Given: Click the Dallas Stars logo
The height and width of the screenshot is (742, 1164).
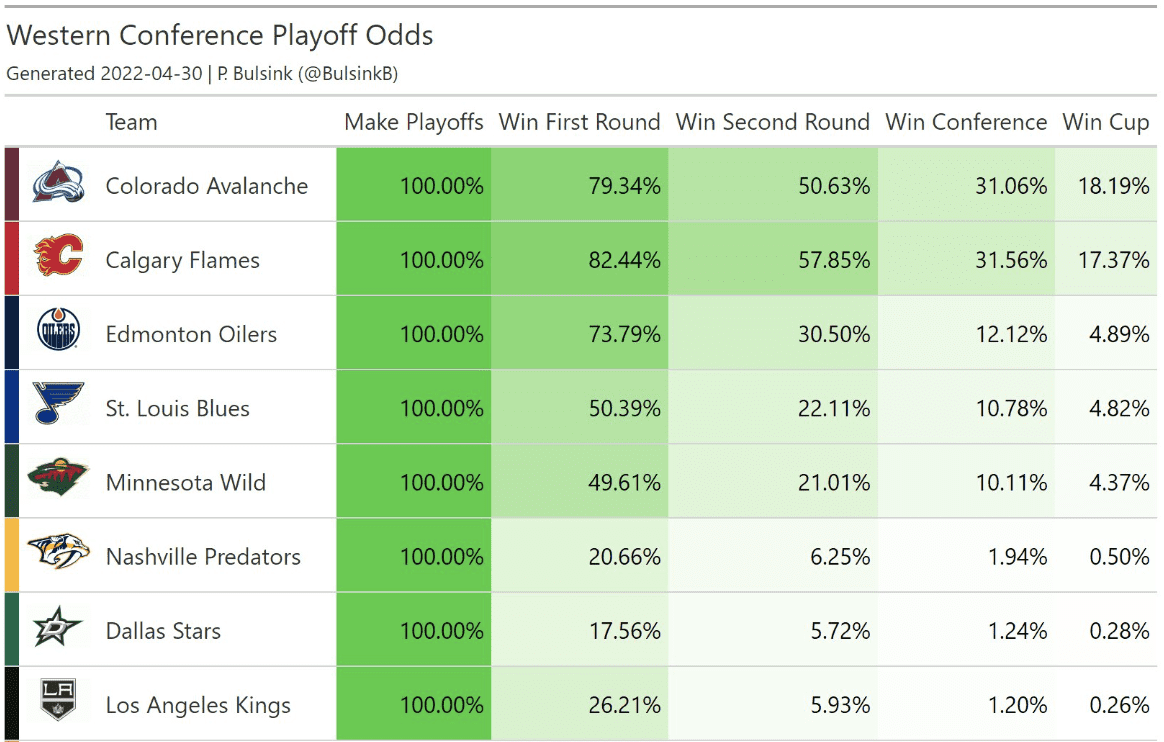Looking at the screenshot, I should click(x=58, y=629).
